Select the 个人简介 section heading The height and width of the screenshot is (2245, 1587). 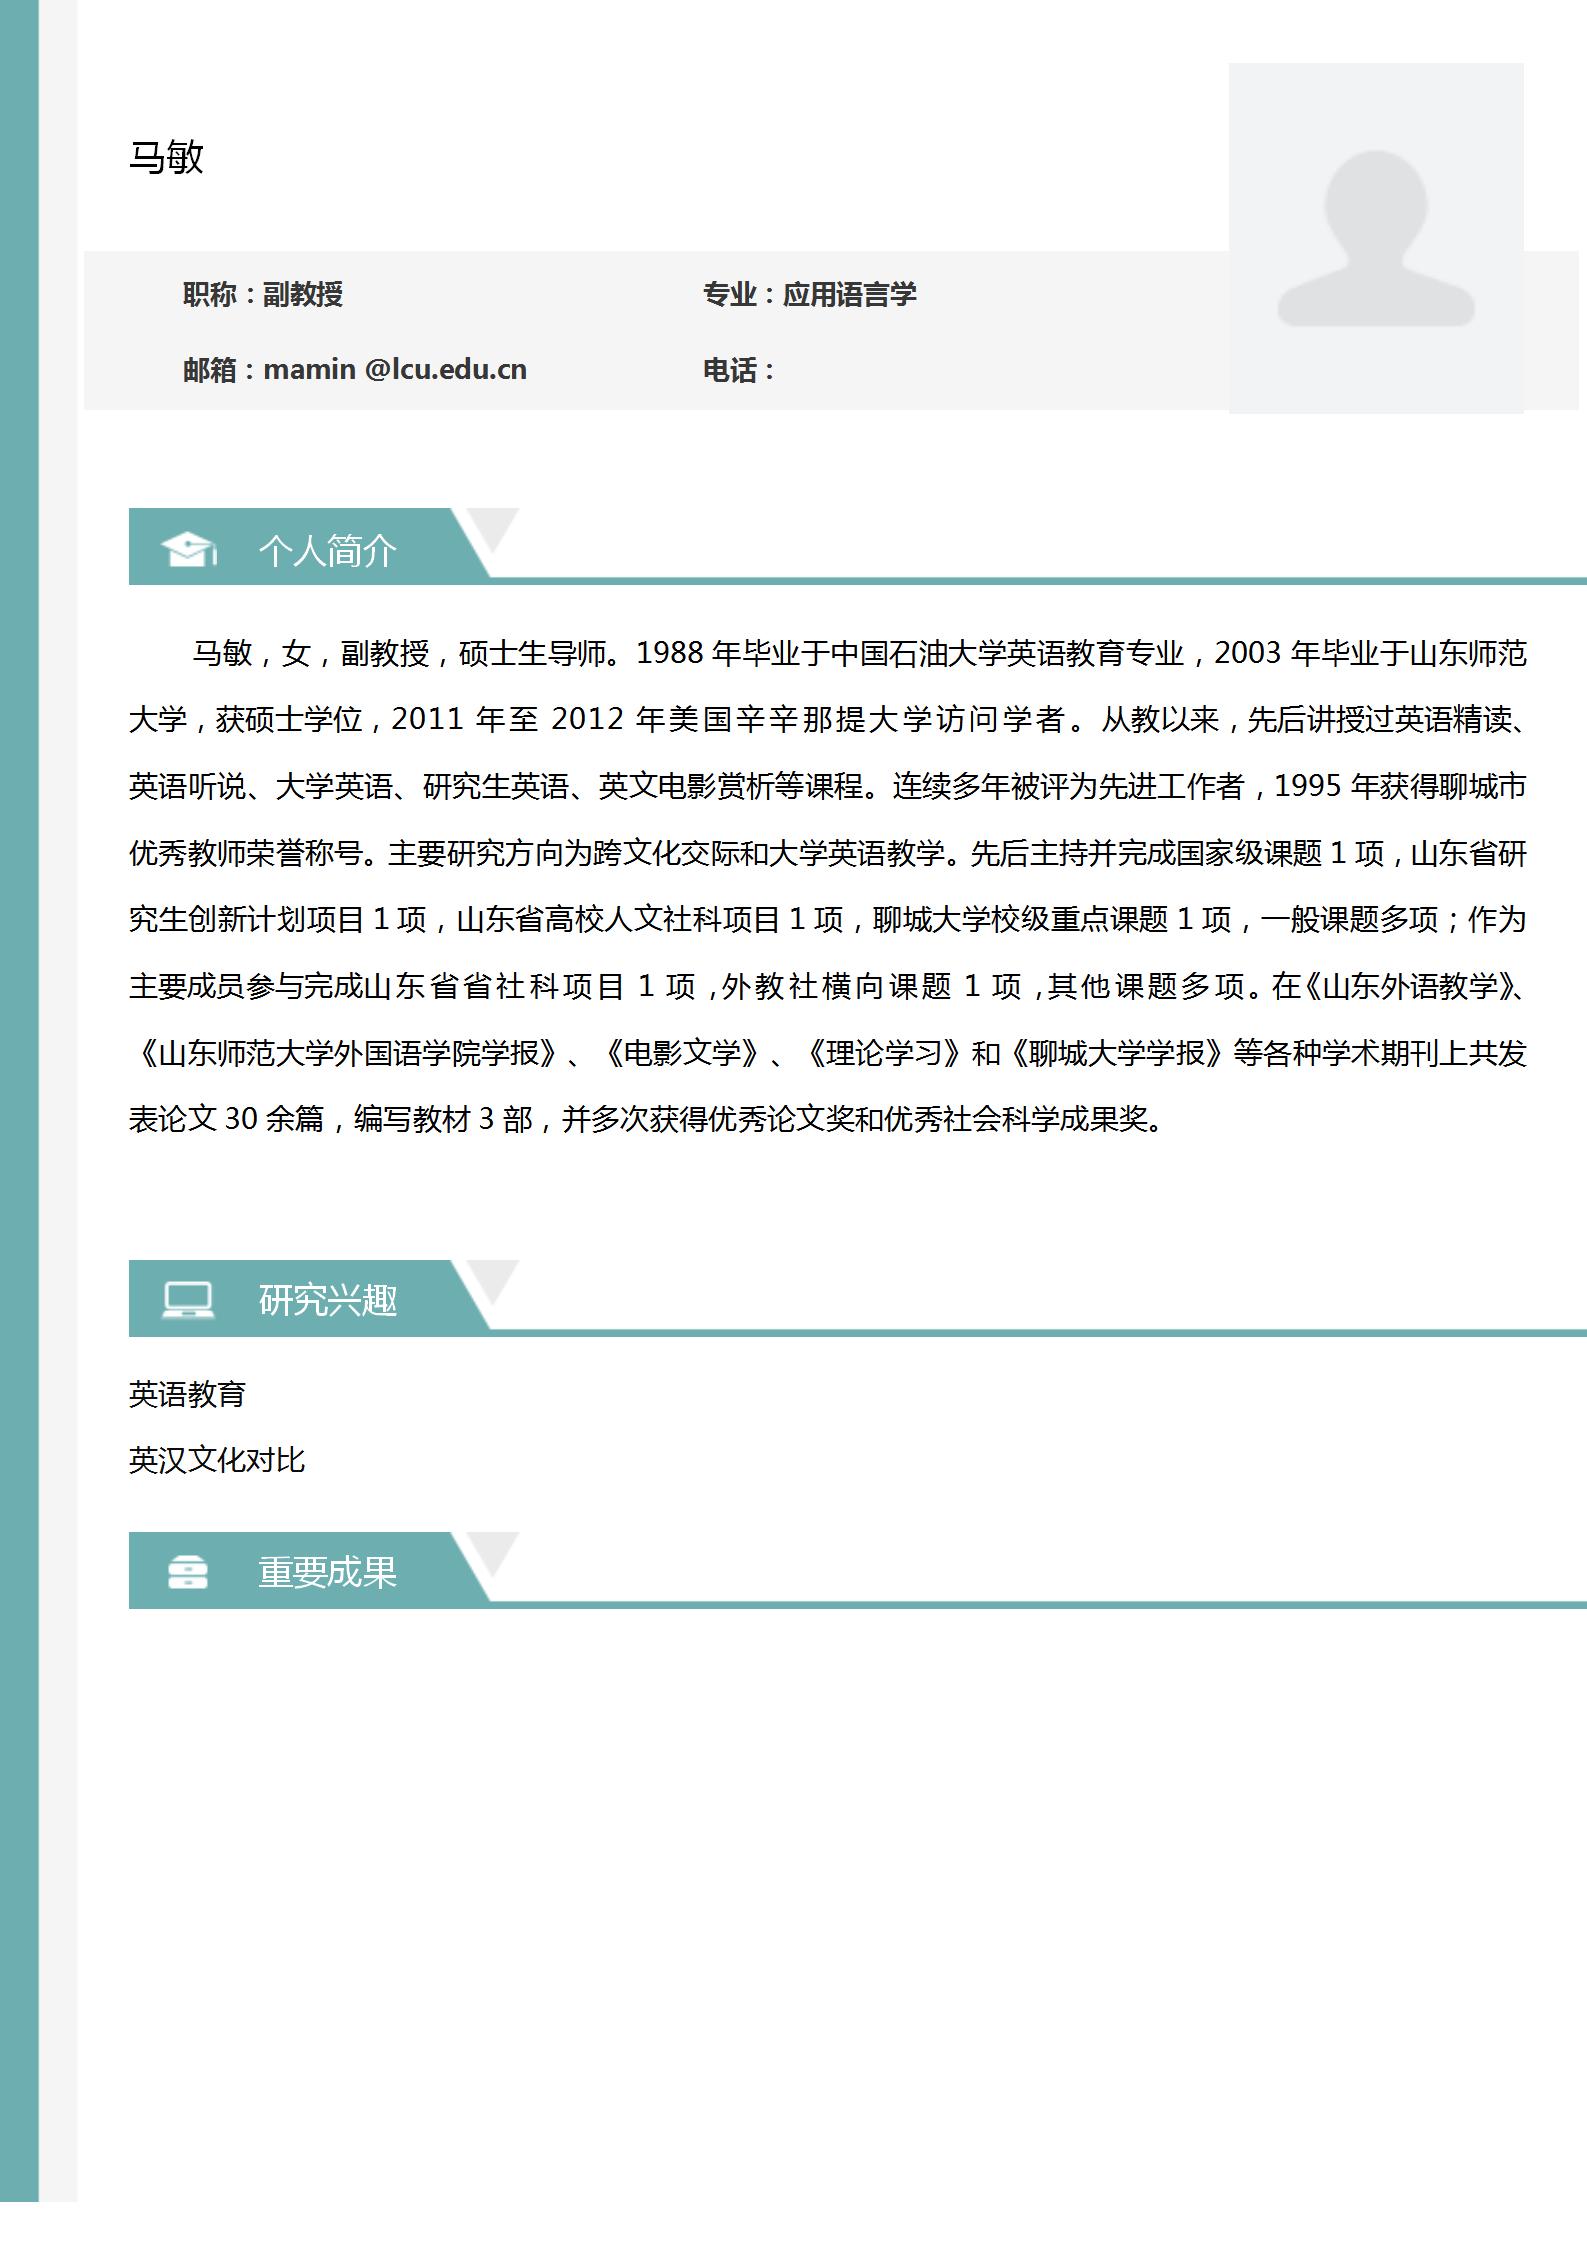pos(327,550)
